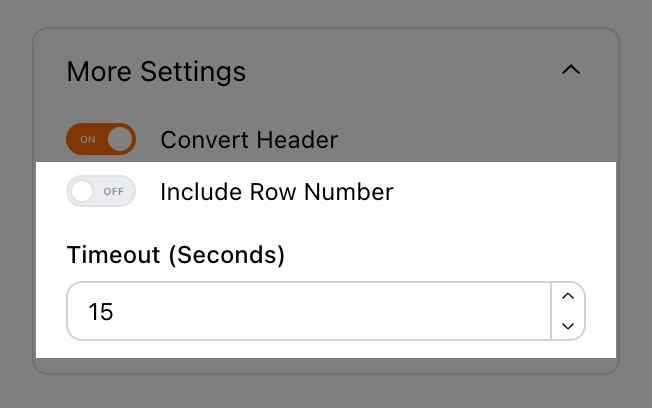Click the empty area of the timeout field
The image size is (652, 408).
click(350, 312)
